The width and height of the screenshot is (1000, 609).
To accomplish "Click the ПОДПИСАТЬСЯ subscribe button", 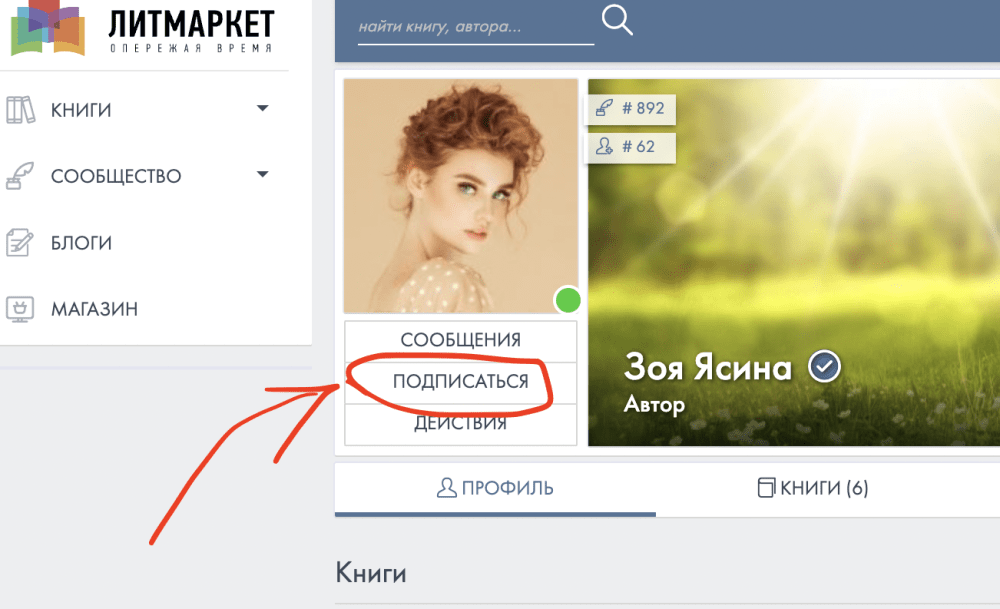I will 460,381.
